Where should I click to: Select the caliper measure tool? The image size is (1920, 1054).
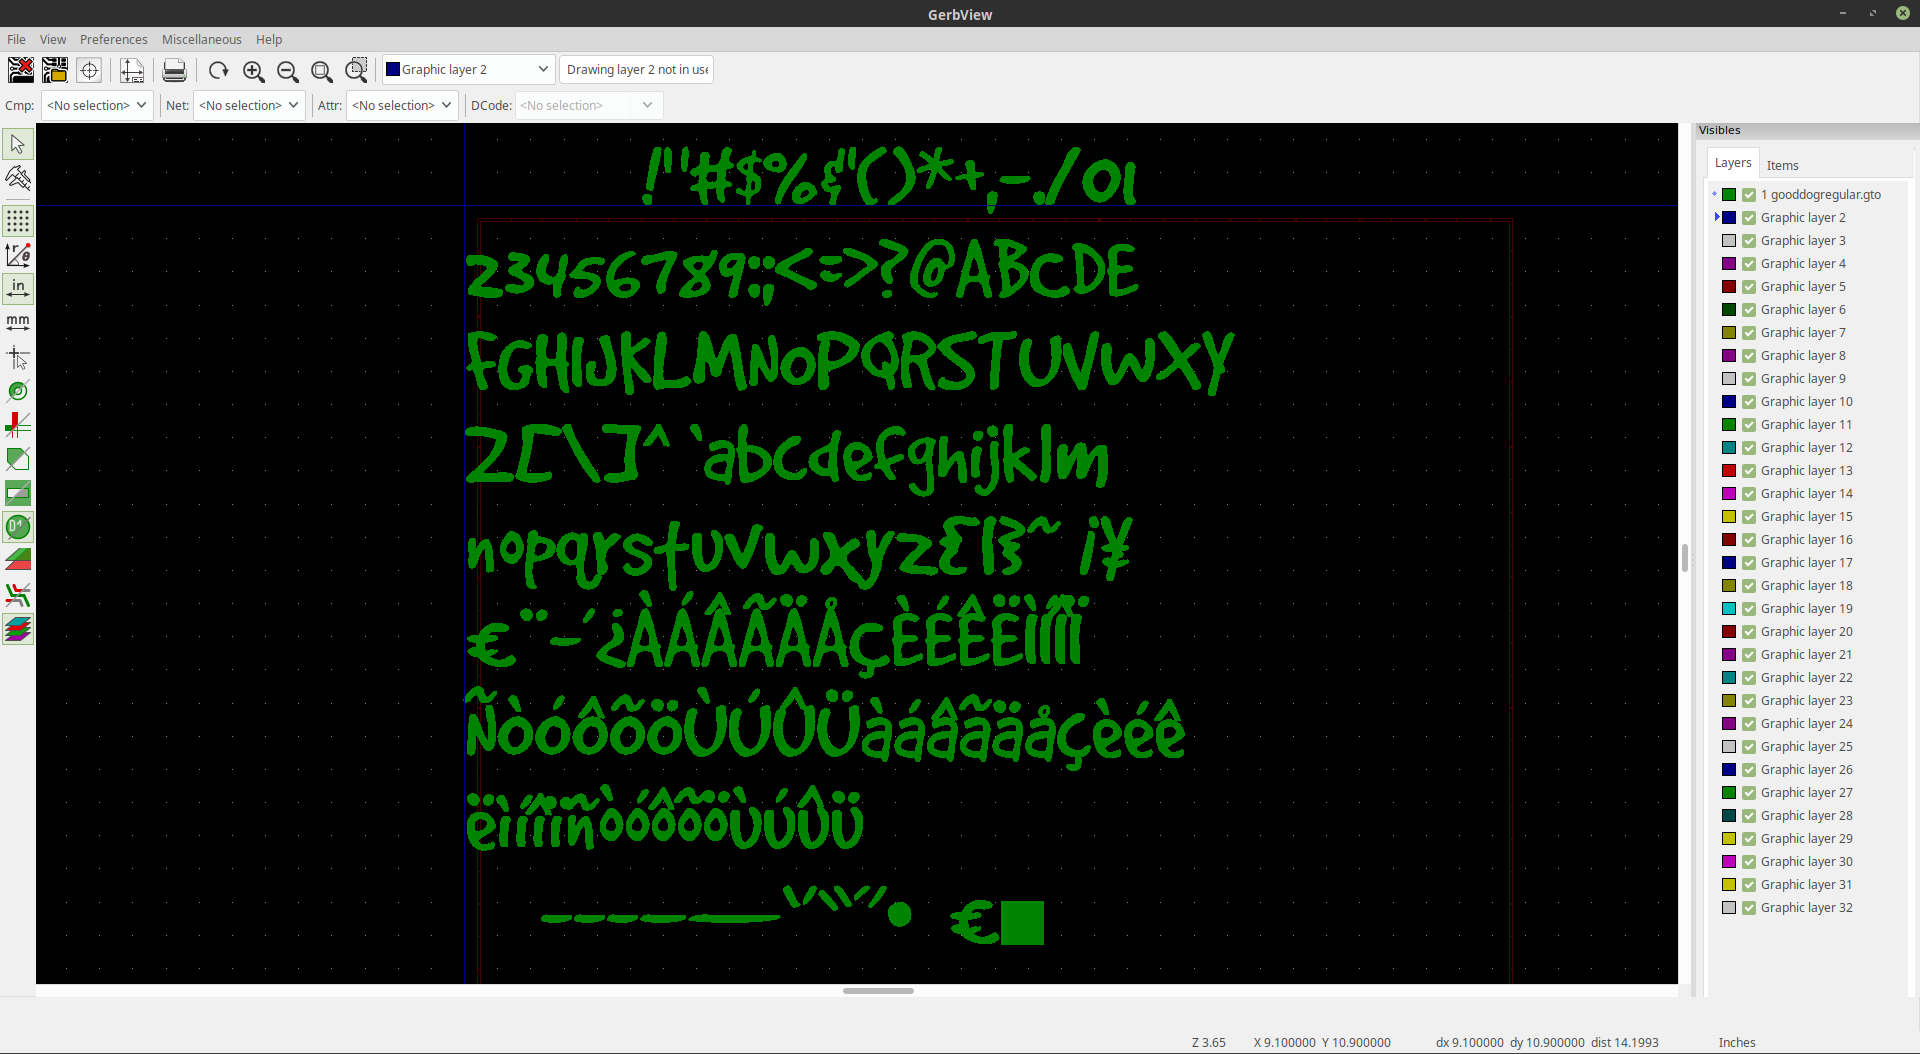click(18, 178)
